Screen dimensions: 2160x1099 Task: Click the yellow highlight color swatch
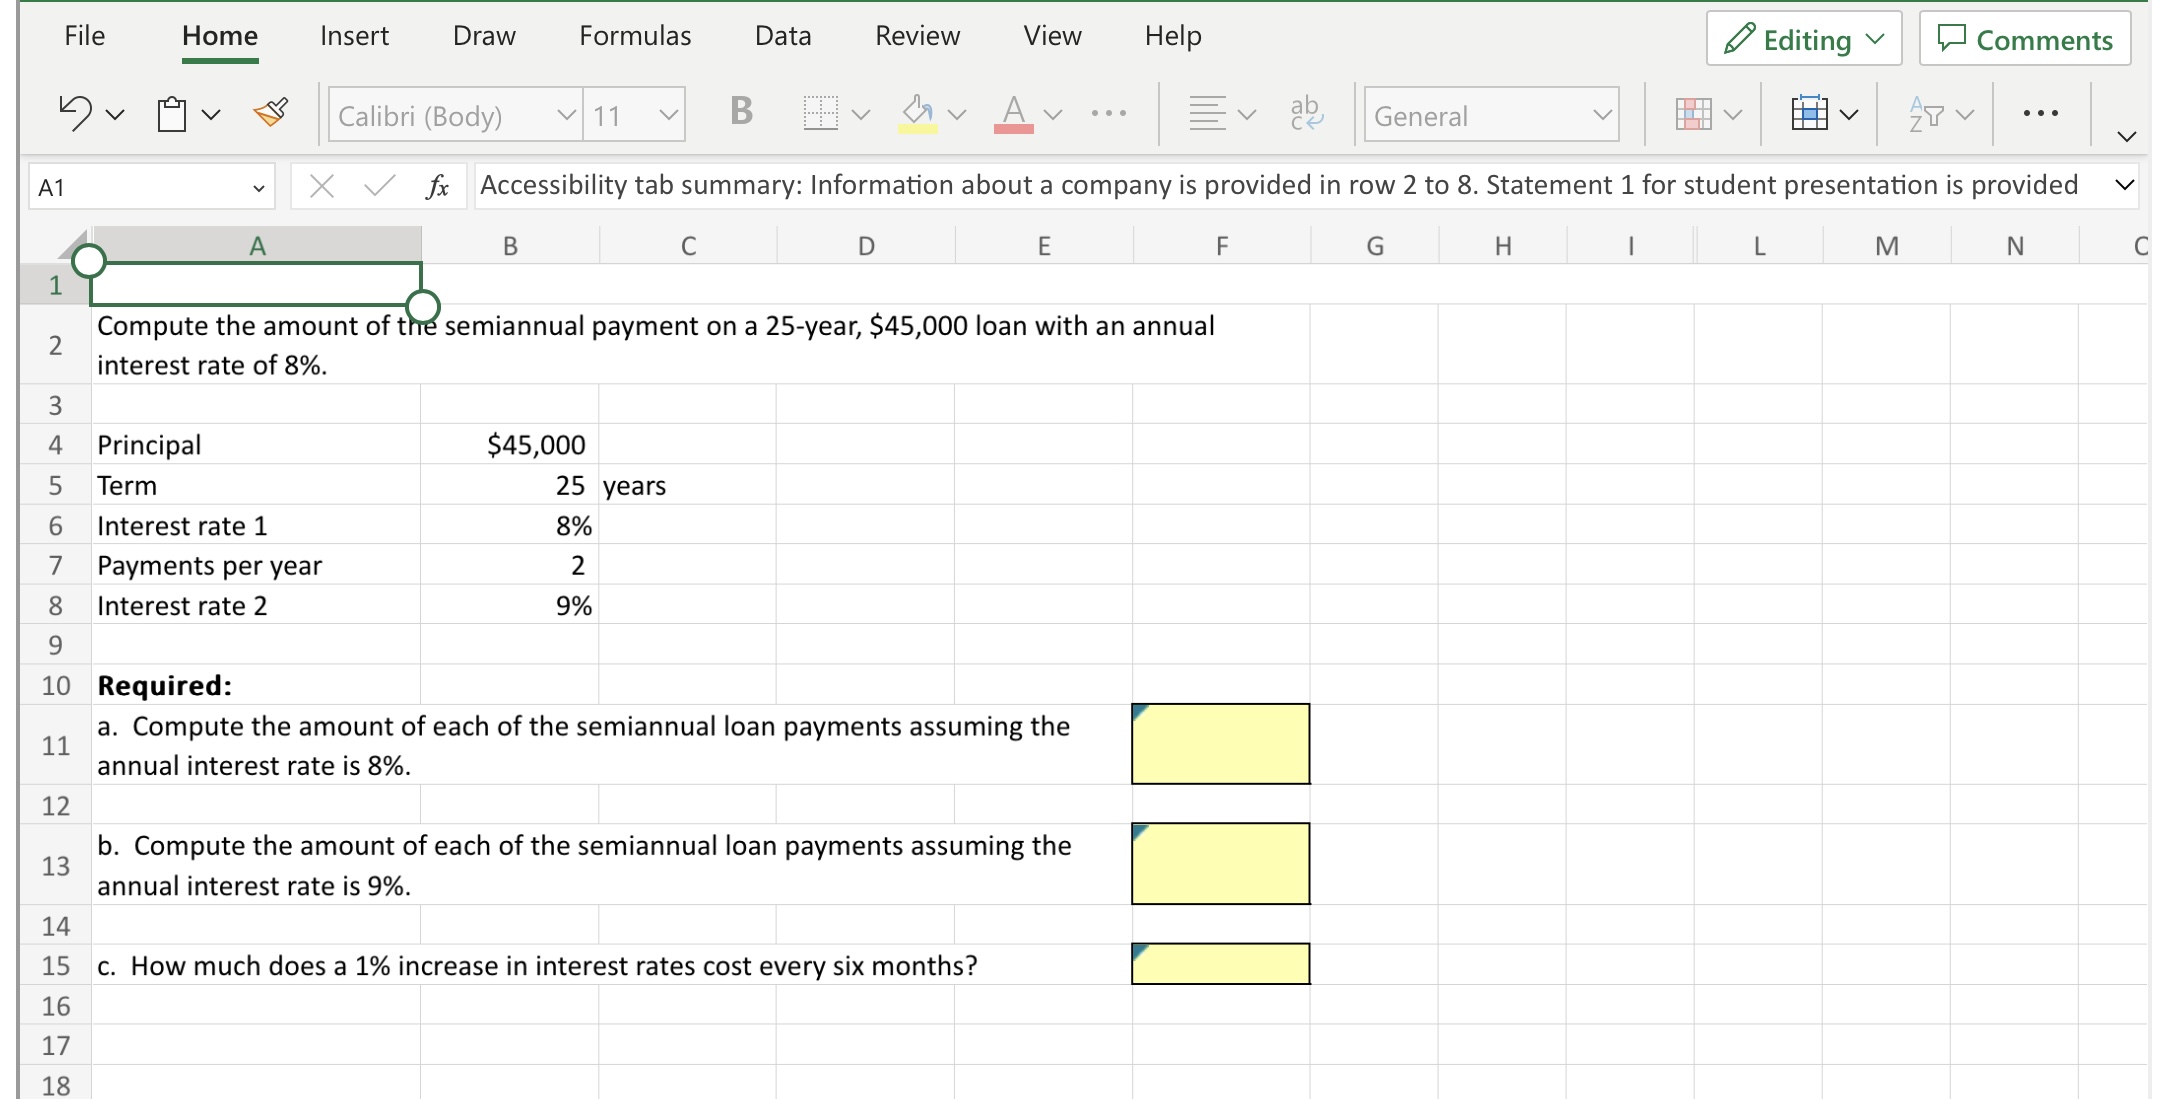coord(919,130)
